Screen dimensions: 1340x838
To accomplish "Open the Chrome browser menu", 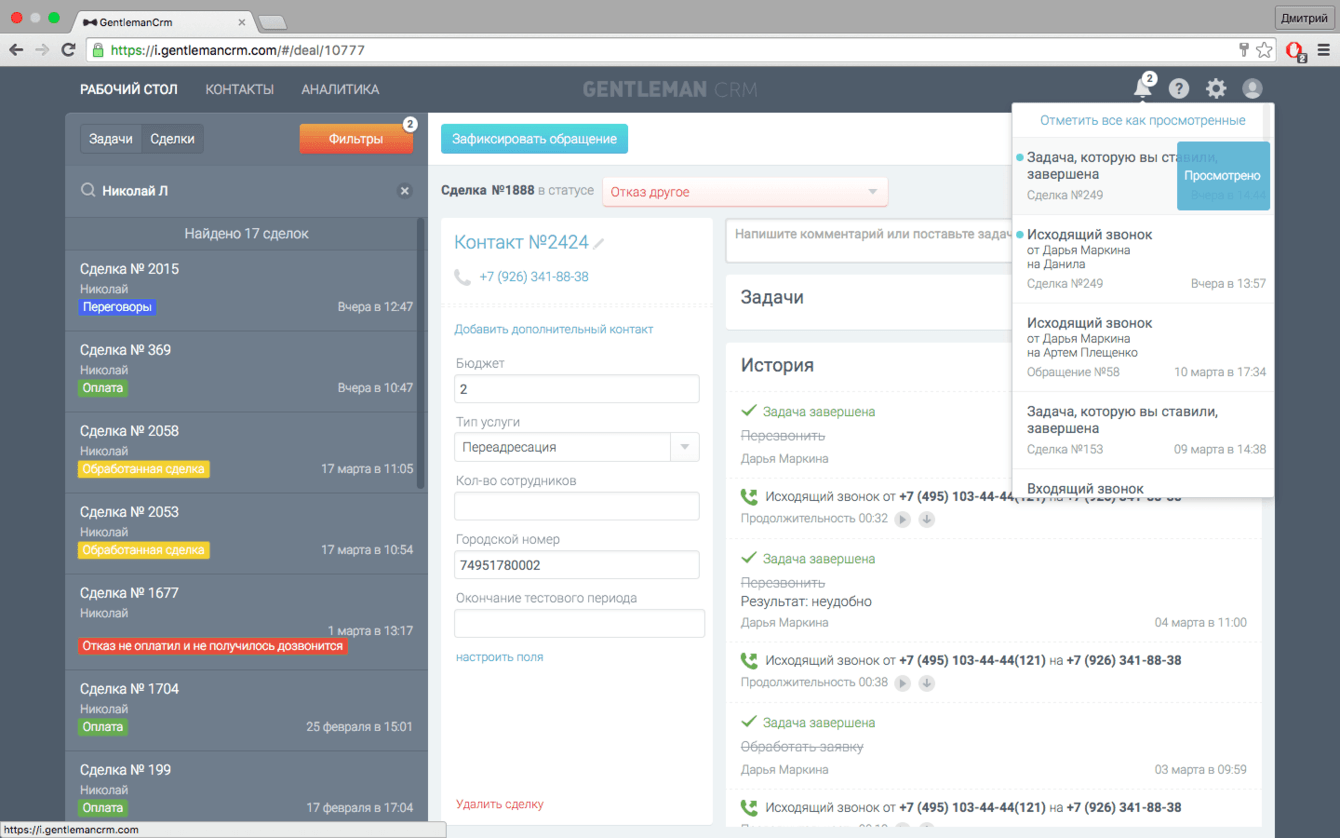I will [x=1323, y=50].
